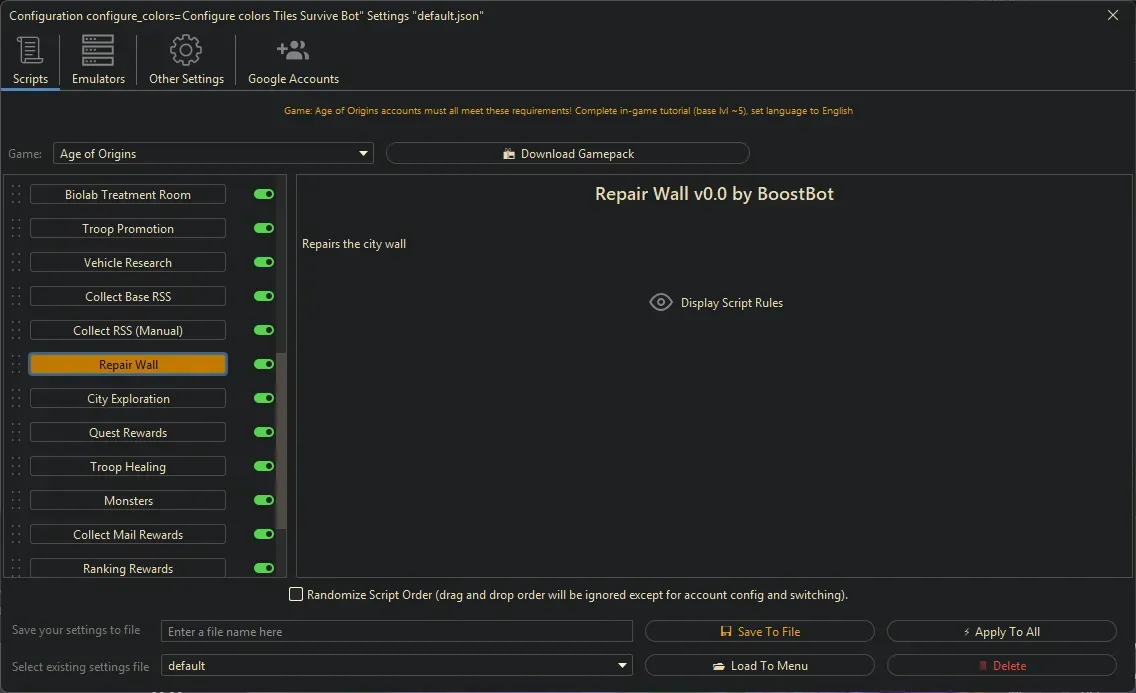Click the Biolab Treatment Room script button
1136x693 pixels.
tap(127, 194)
